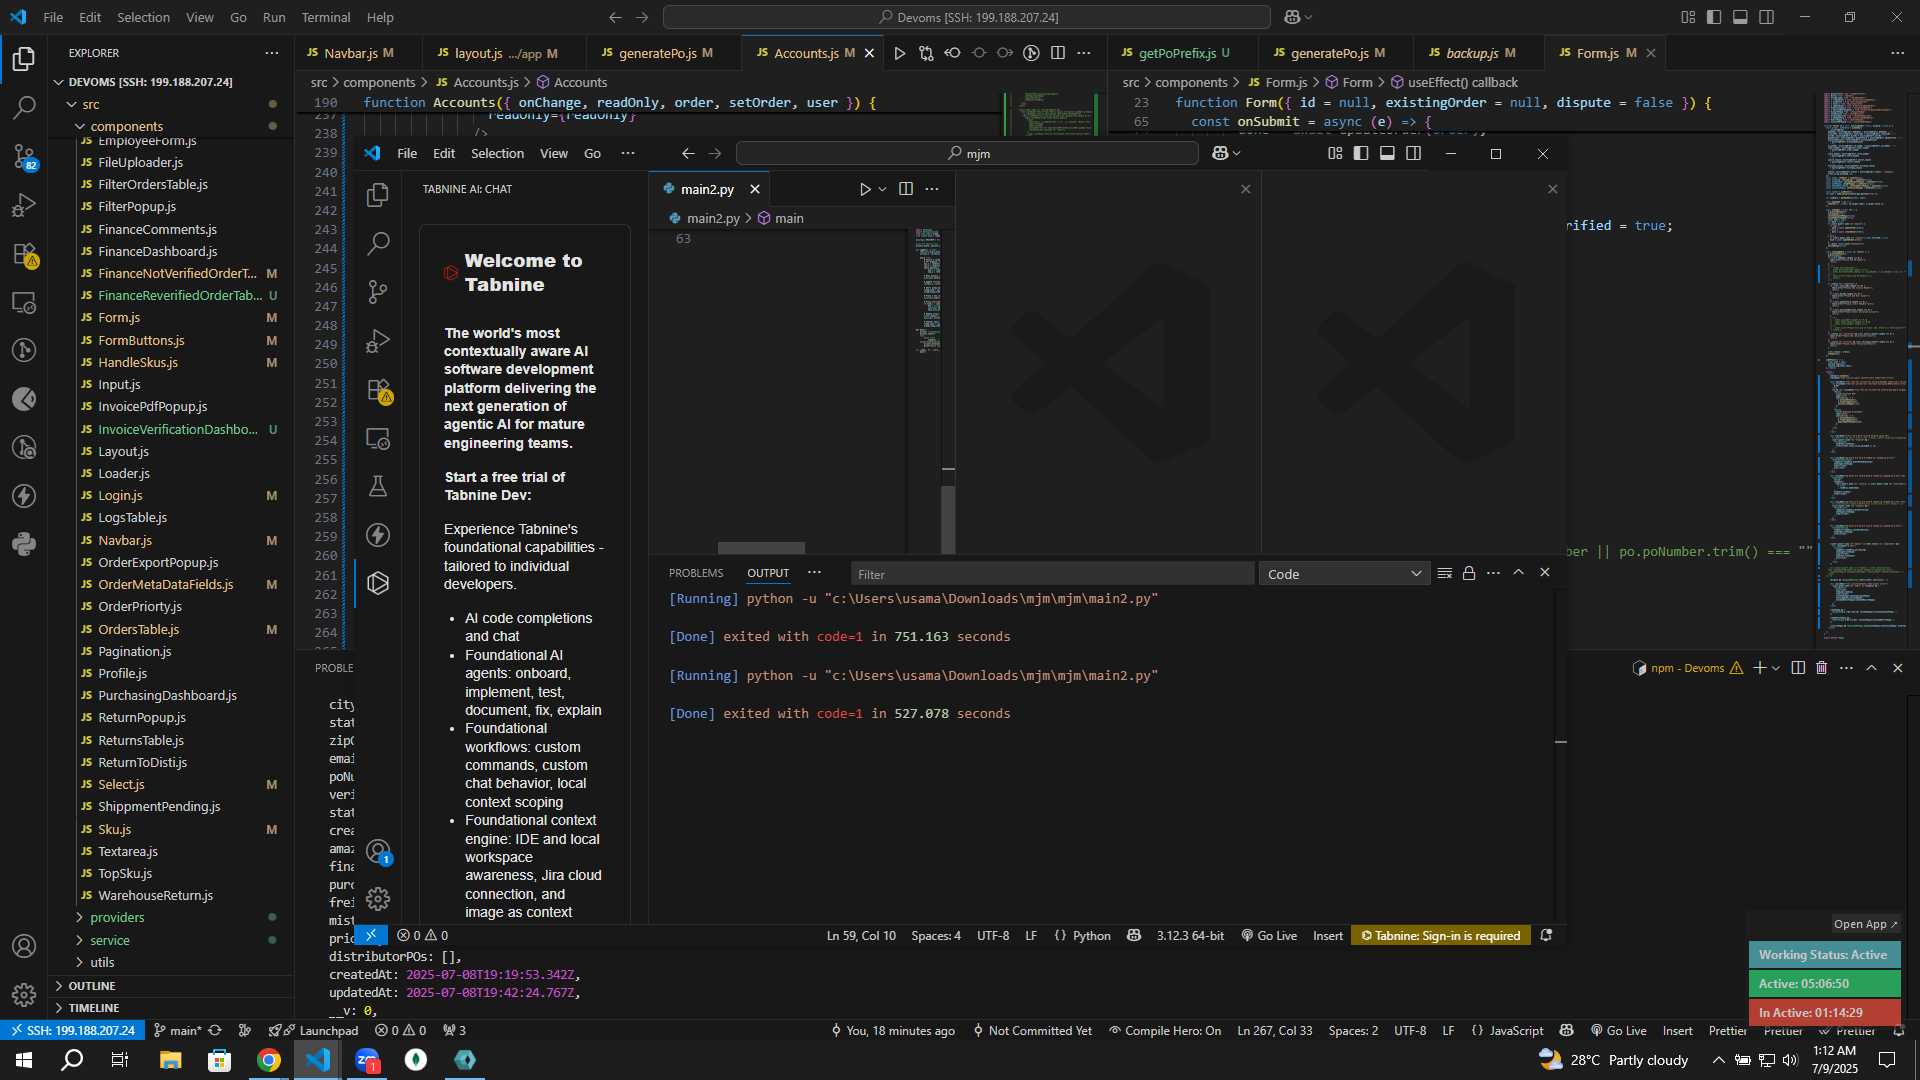Screen dimensions: 1920x1080
Task: Toggle output scroll lock icon
Action: [x=1469, y=573]
